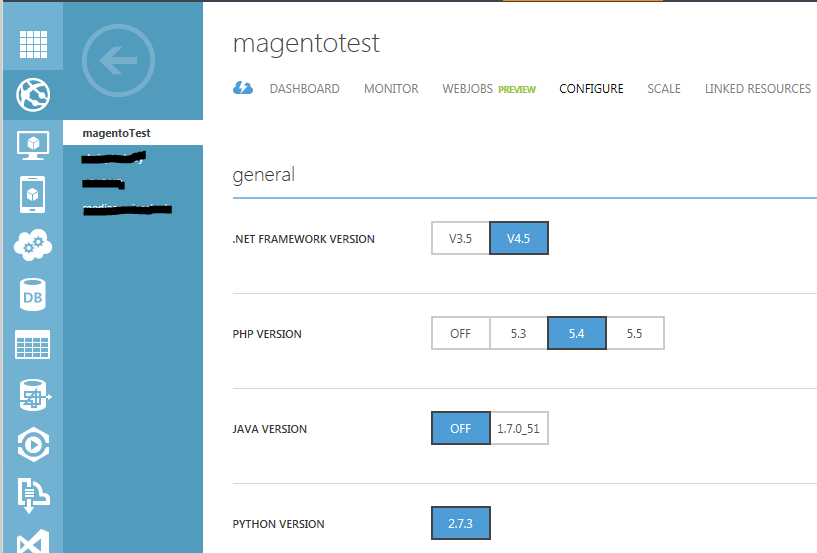Turn Java version OFF

461,428
